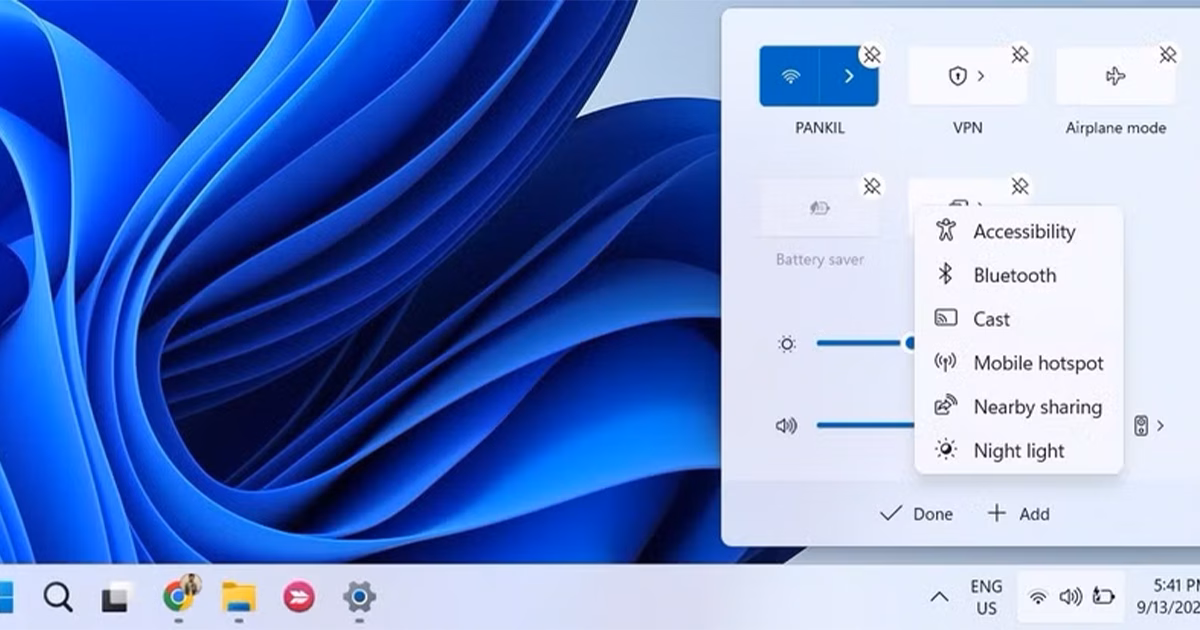1200x630 pixels.
Task: Click the tray battery icon
Action: coord(1102,598)
